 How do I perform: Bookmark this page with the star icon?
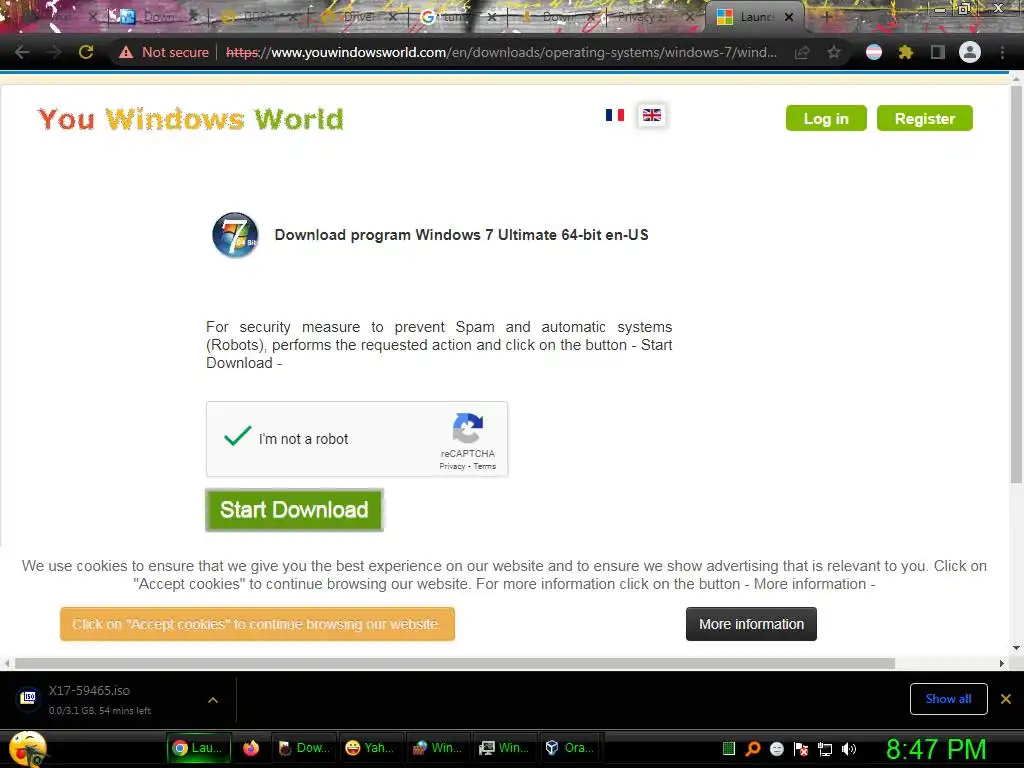click(x=834, y=52)
